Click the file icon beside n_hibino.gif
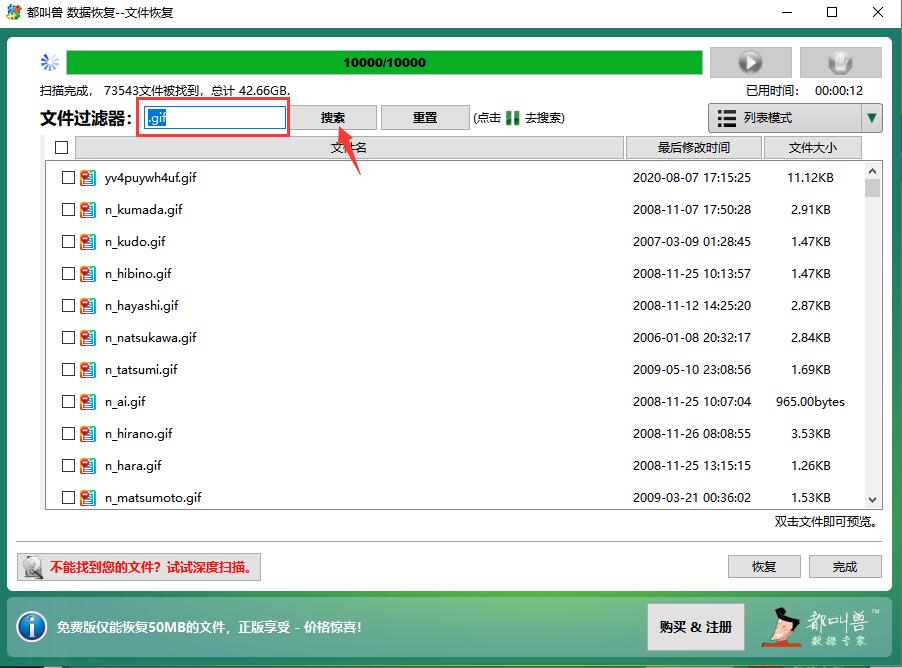902x668 pixels. 88,273
